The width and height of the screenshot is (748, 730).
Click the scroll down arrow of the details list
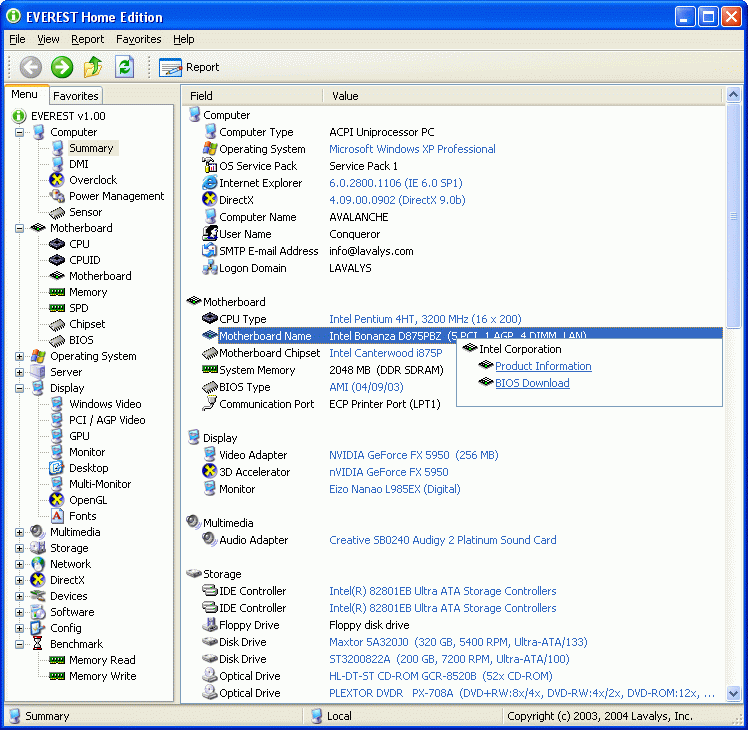pos(733,693)
